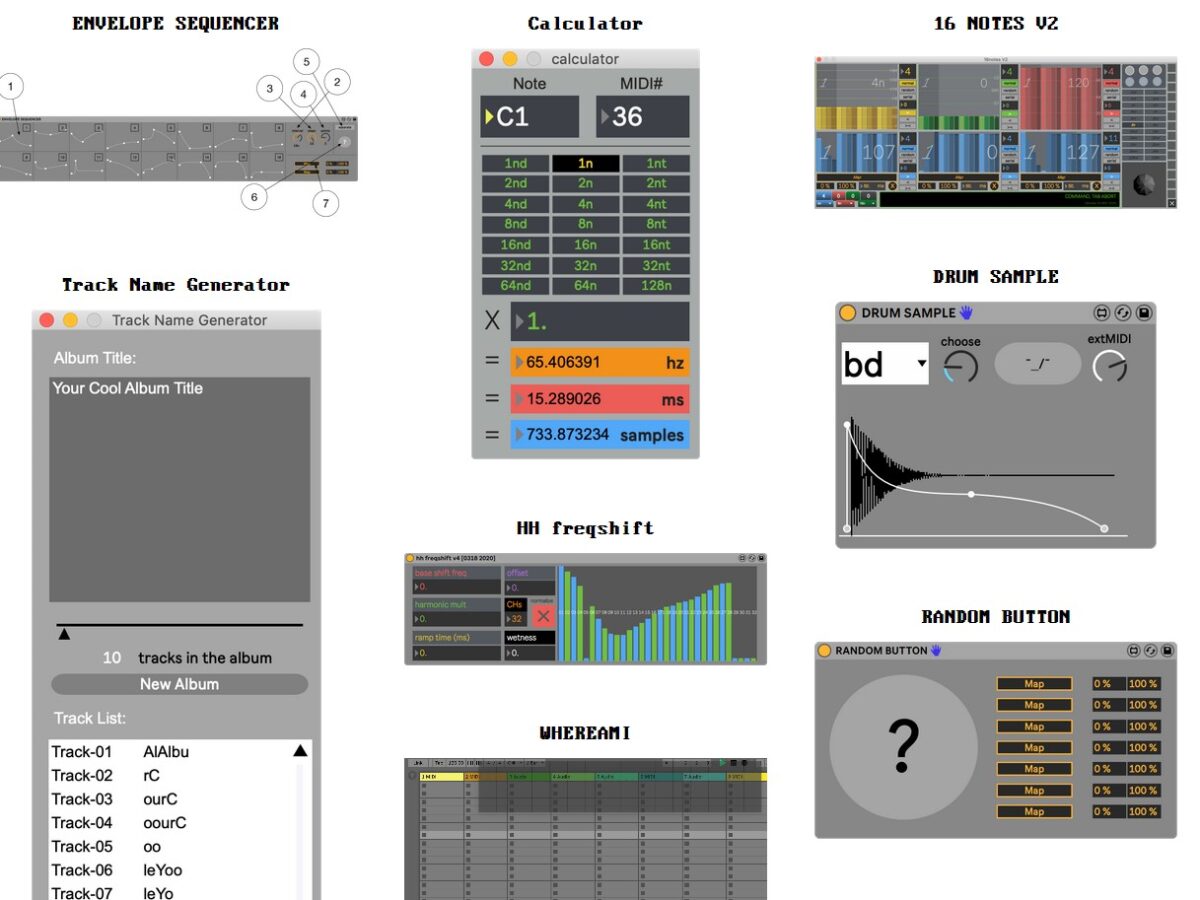
Task: Click the blue 733.873234 samples result box
Action: pos(600,435)
